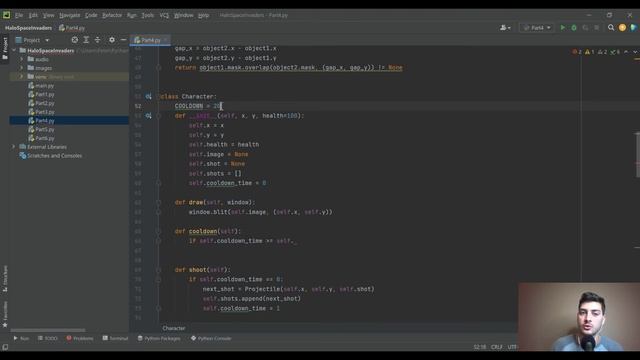This screenshot has width=640, height=360.
Task: Start debugging with the green bug icon
Action: click(574, 28)
